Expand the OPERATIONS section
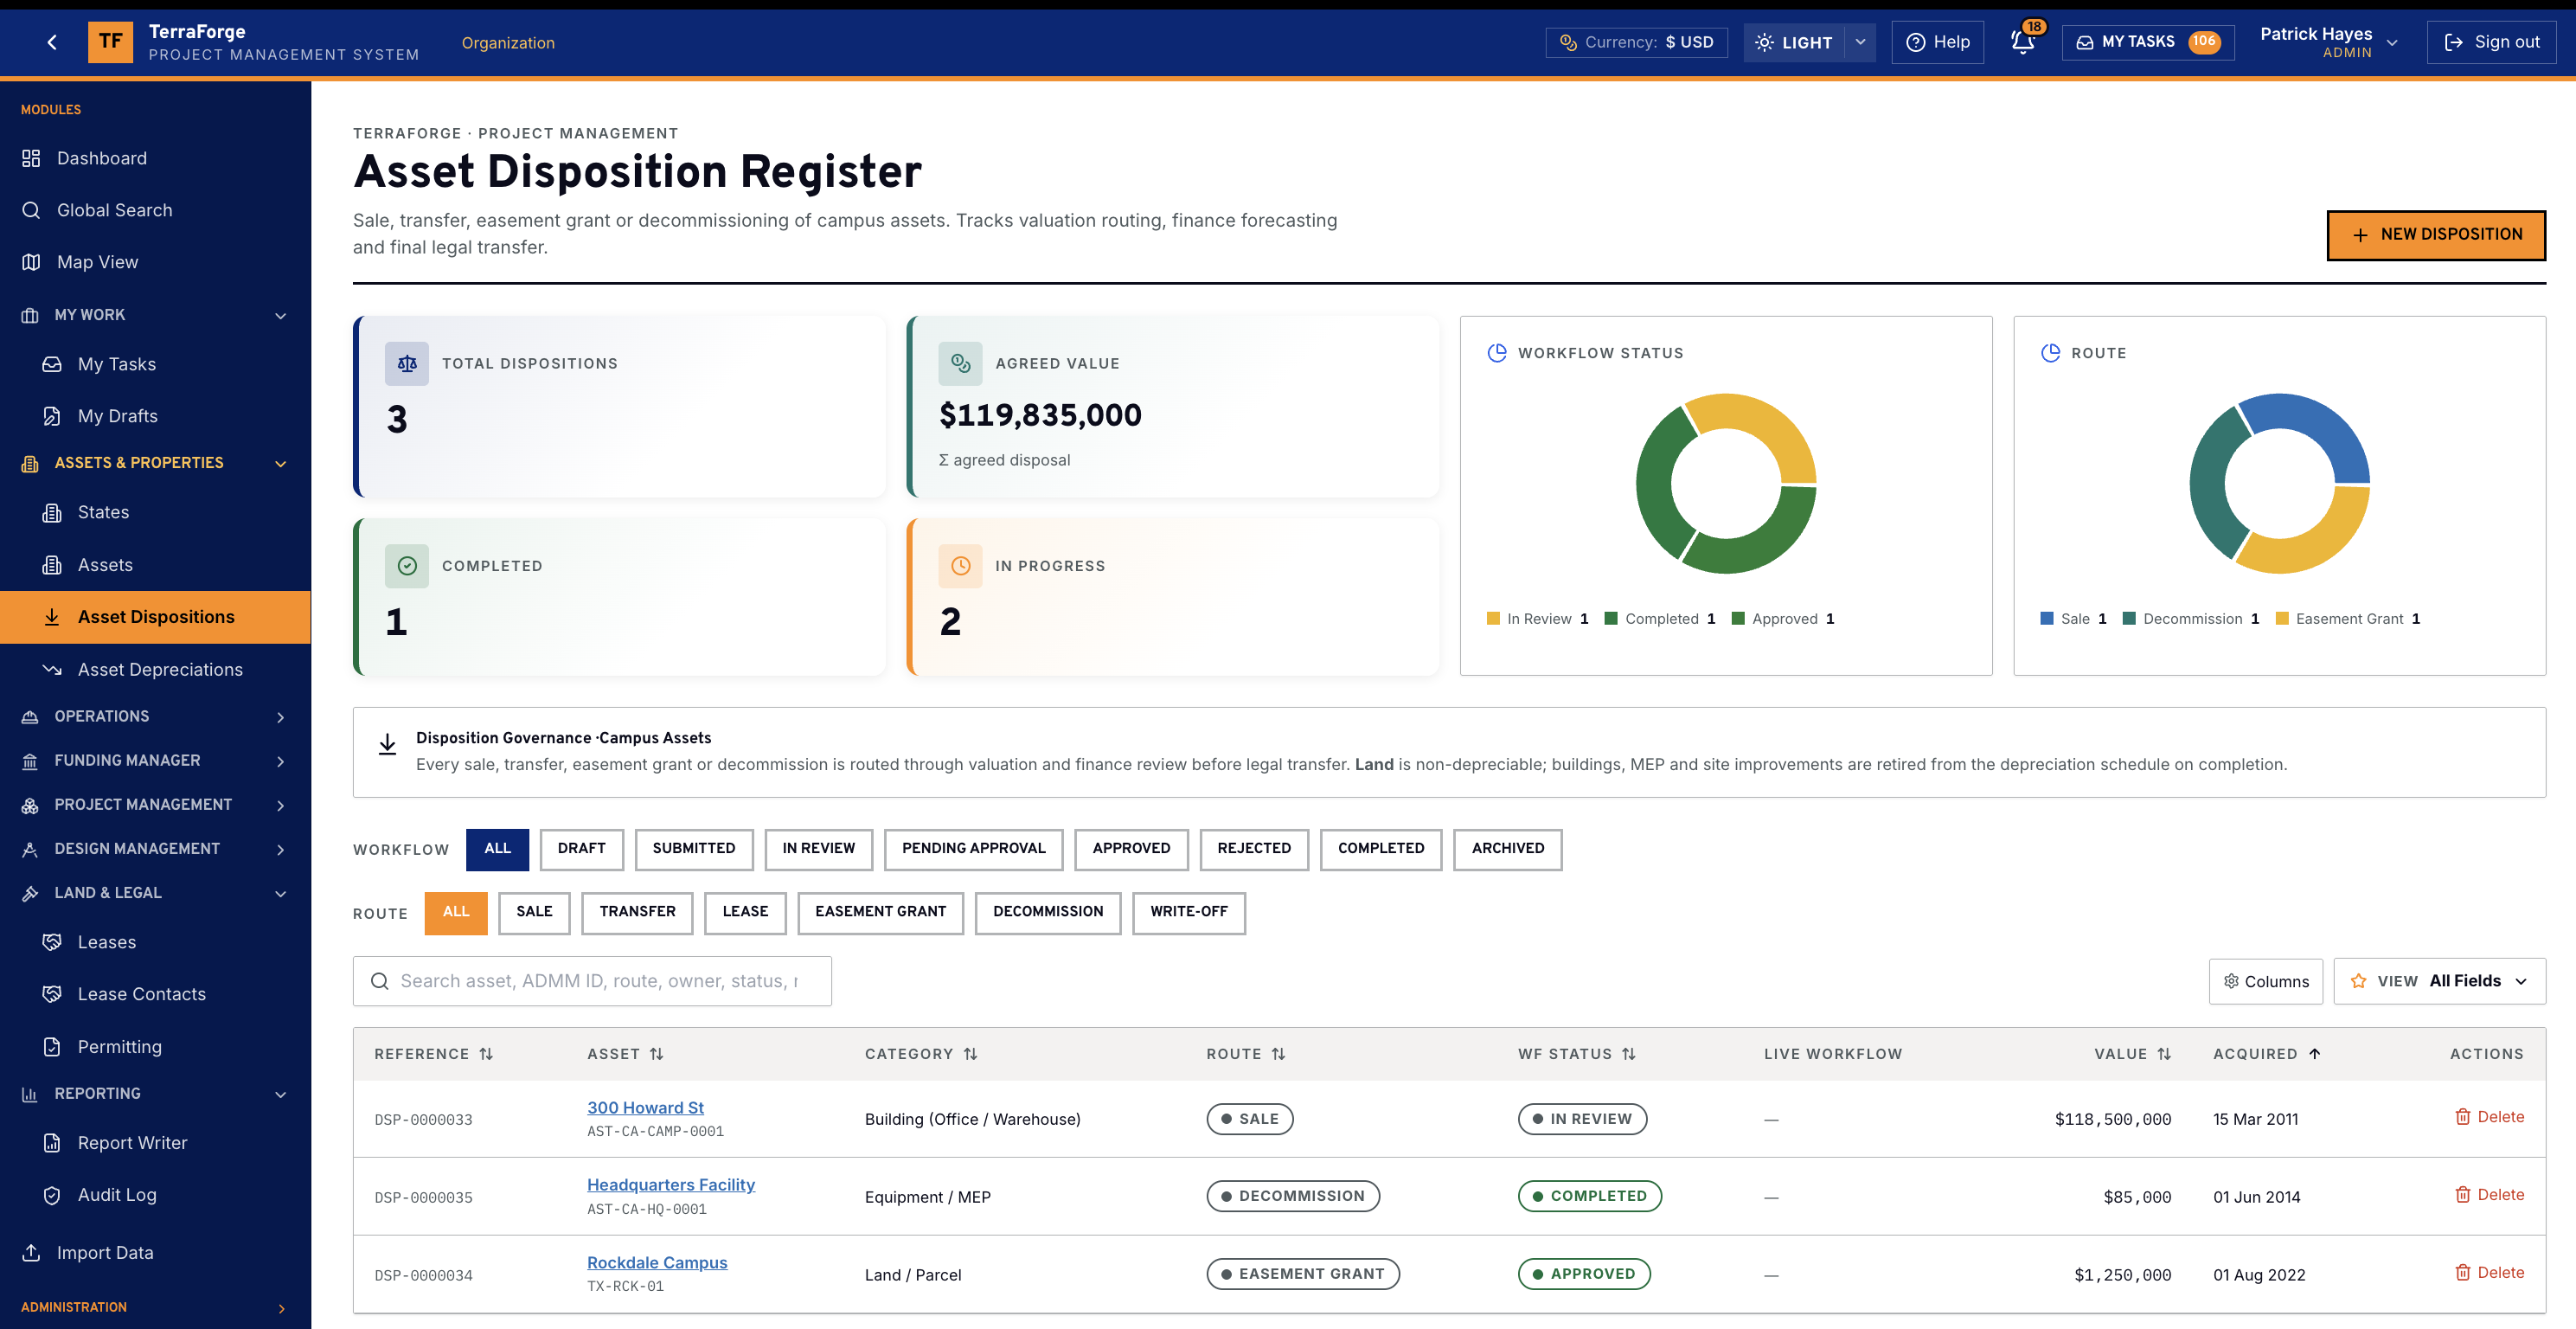 [x=155, y=716]
